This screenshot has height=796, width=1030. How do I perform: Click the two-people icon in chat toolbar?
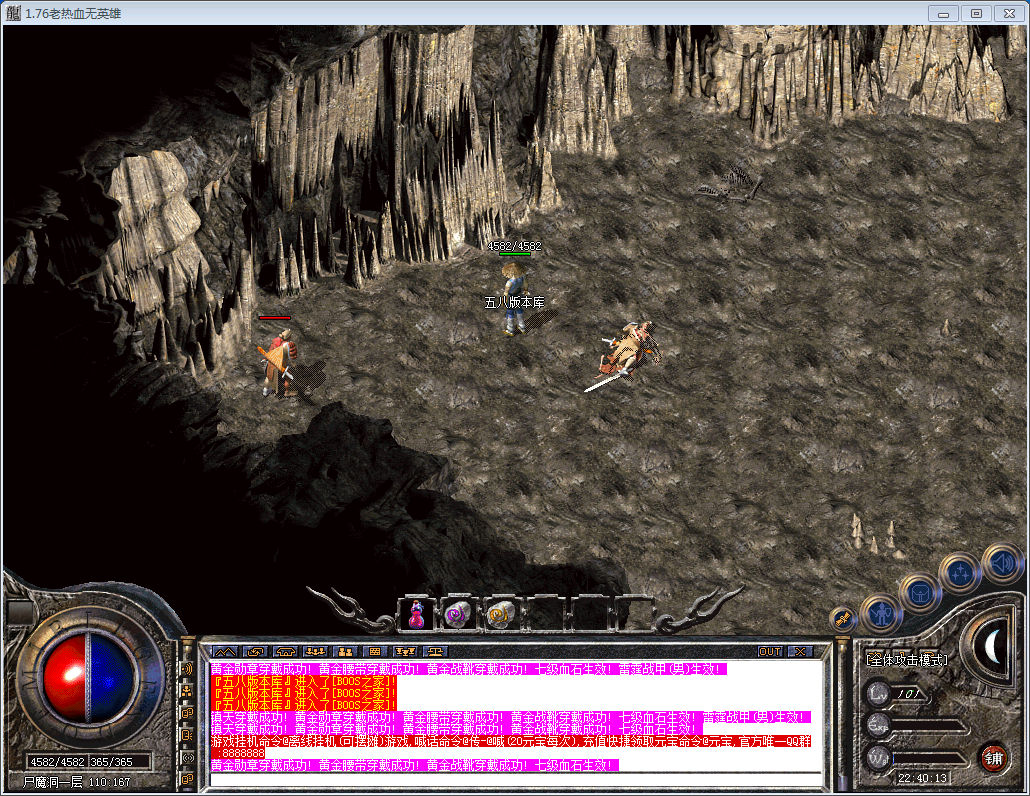pyautogui.click(x=345, y=652)
